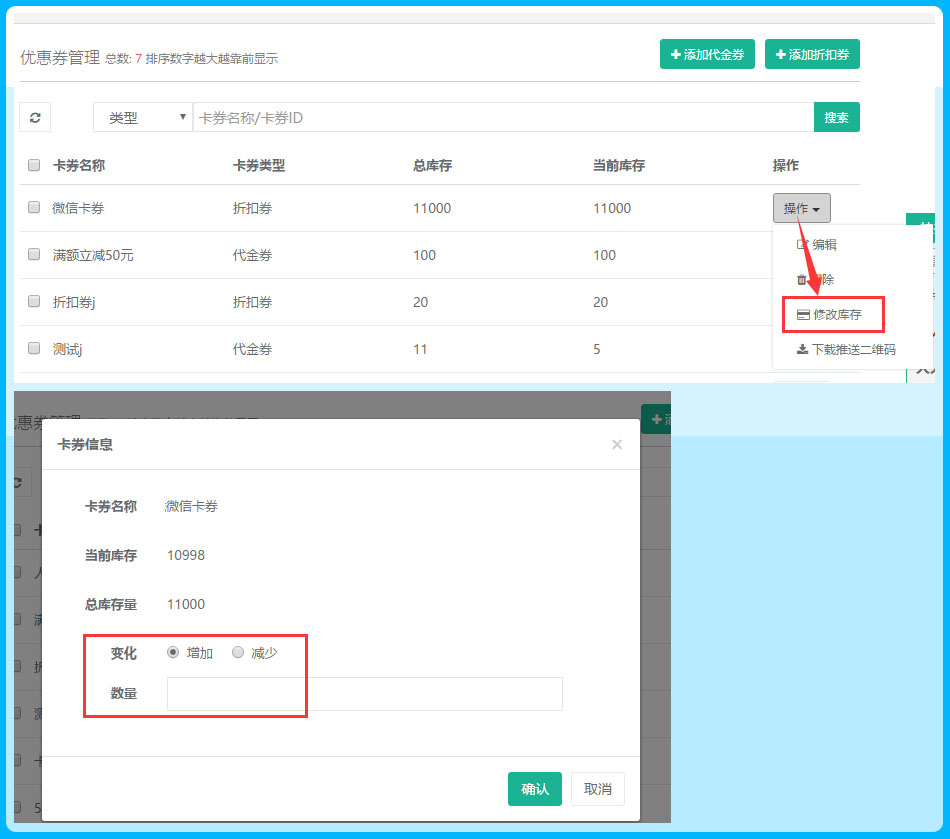This screenshot has width=950, height=839.
Task: Choose 下载推送二维码 from the action menu
Action: [x=853, y=350]
